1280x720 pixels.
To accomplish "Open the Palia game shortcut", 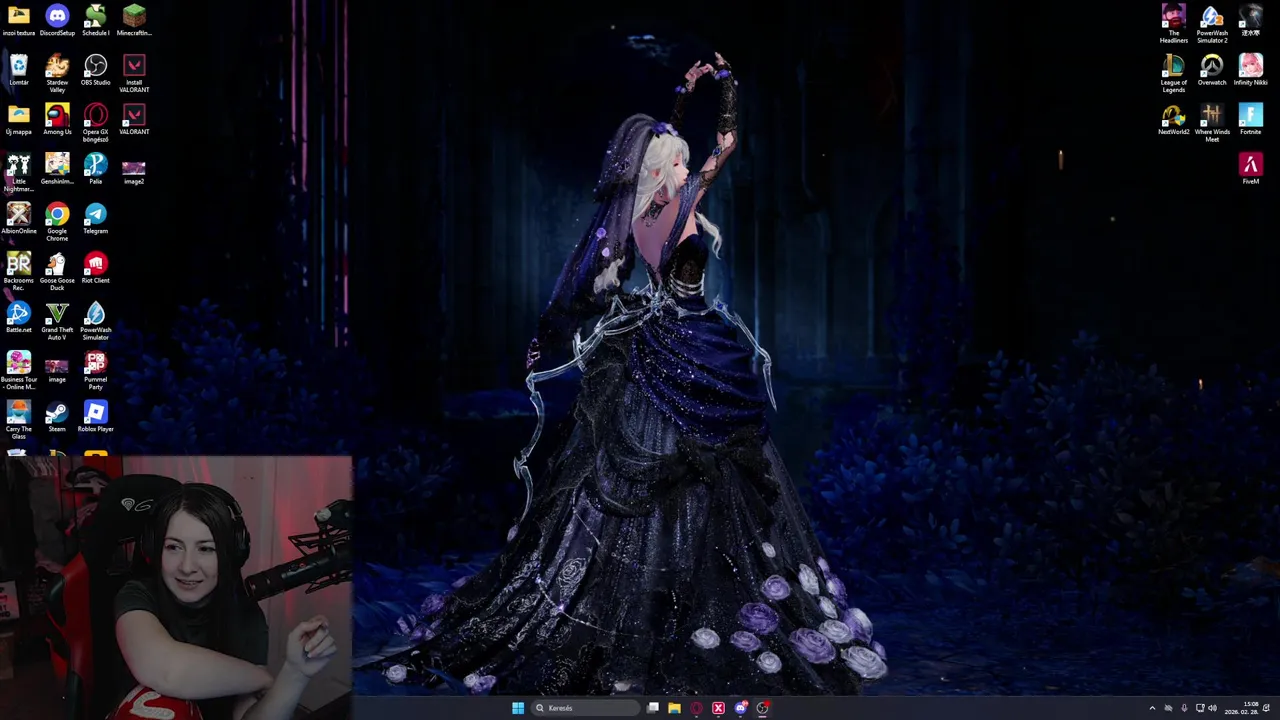I will (x=96, y=168).
